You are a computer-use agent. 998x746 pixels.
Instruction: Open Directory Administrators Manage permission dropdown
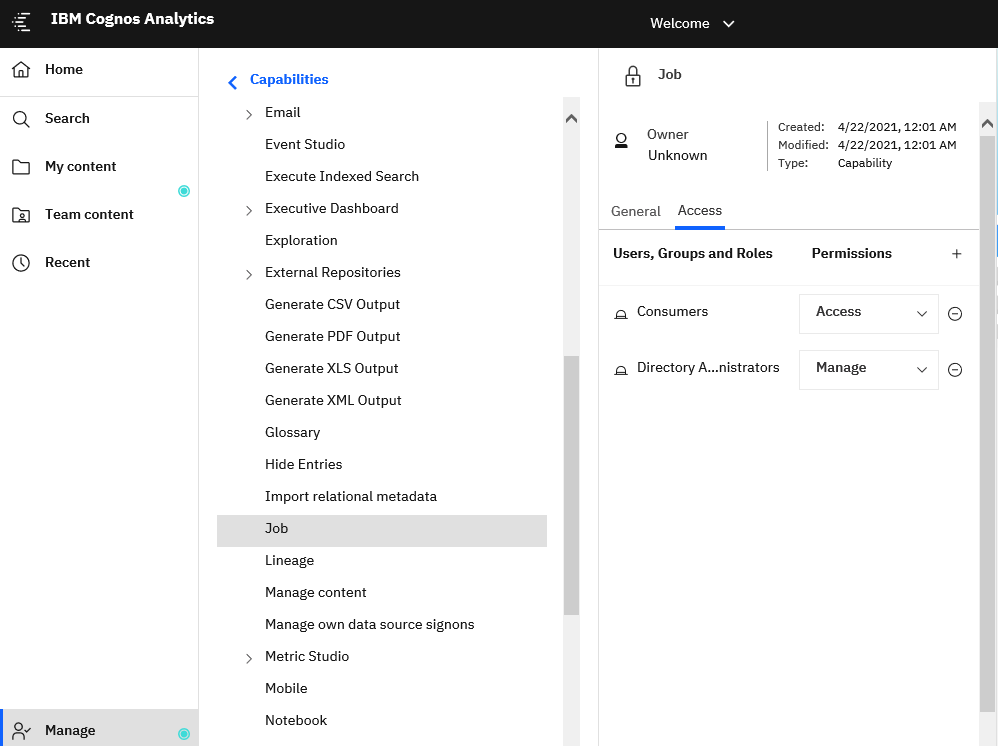(869, 370)
